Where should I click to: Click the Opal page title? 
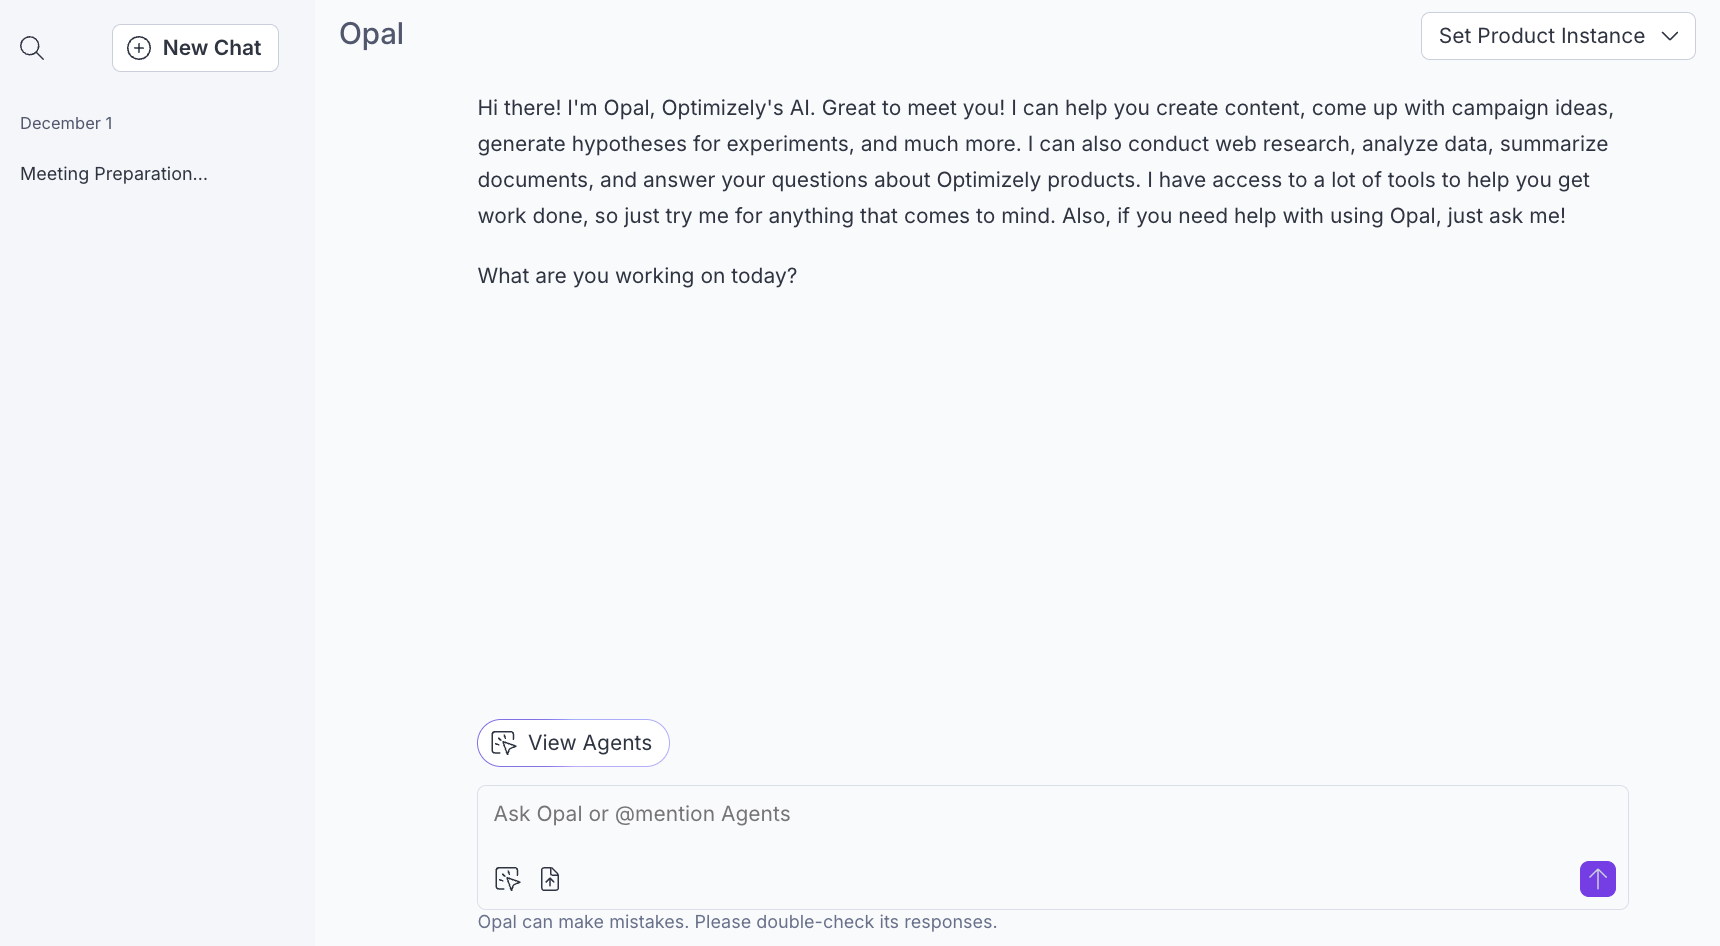point(371,34)
